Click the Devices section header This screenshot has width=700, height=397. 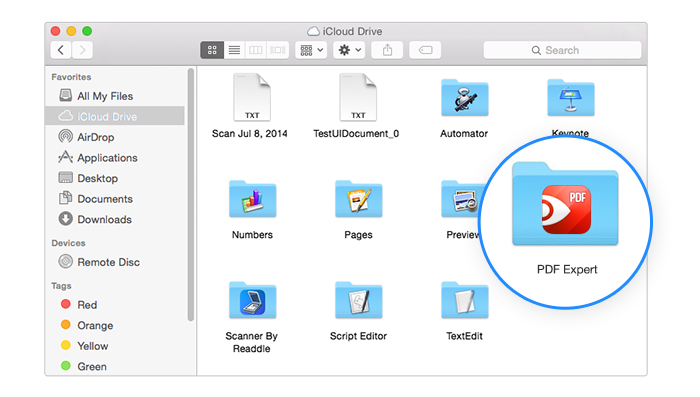point(68,243)
